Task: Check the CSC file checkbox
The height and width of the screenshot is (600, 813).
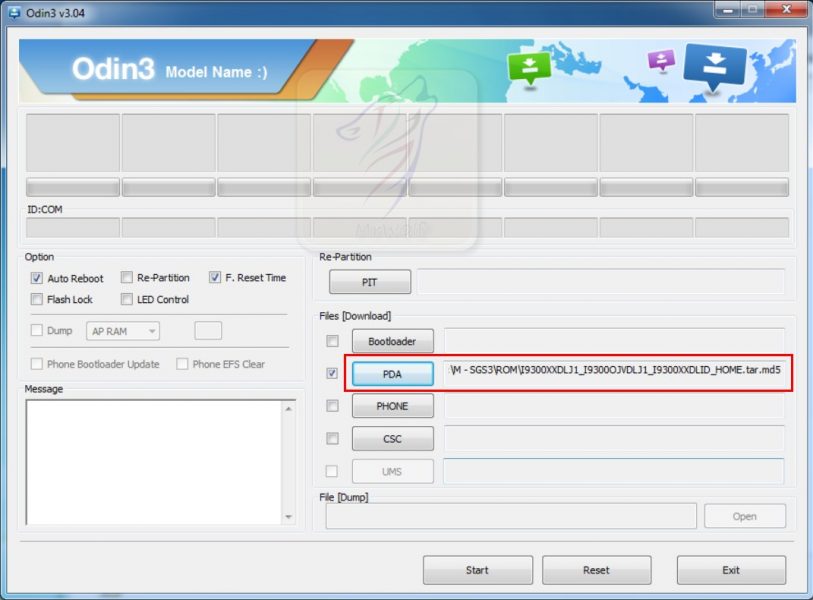Action: (332, 439)
